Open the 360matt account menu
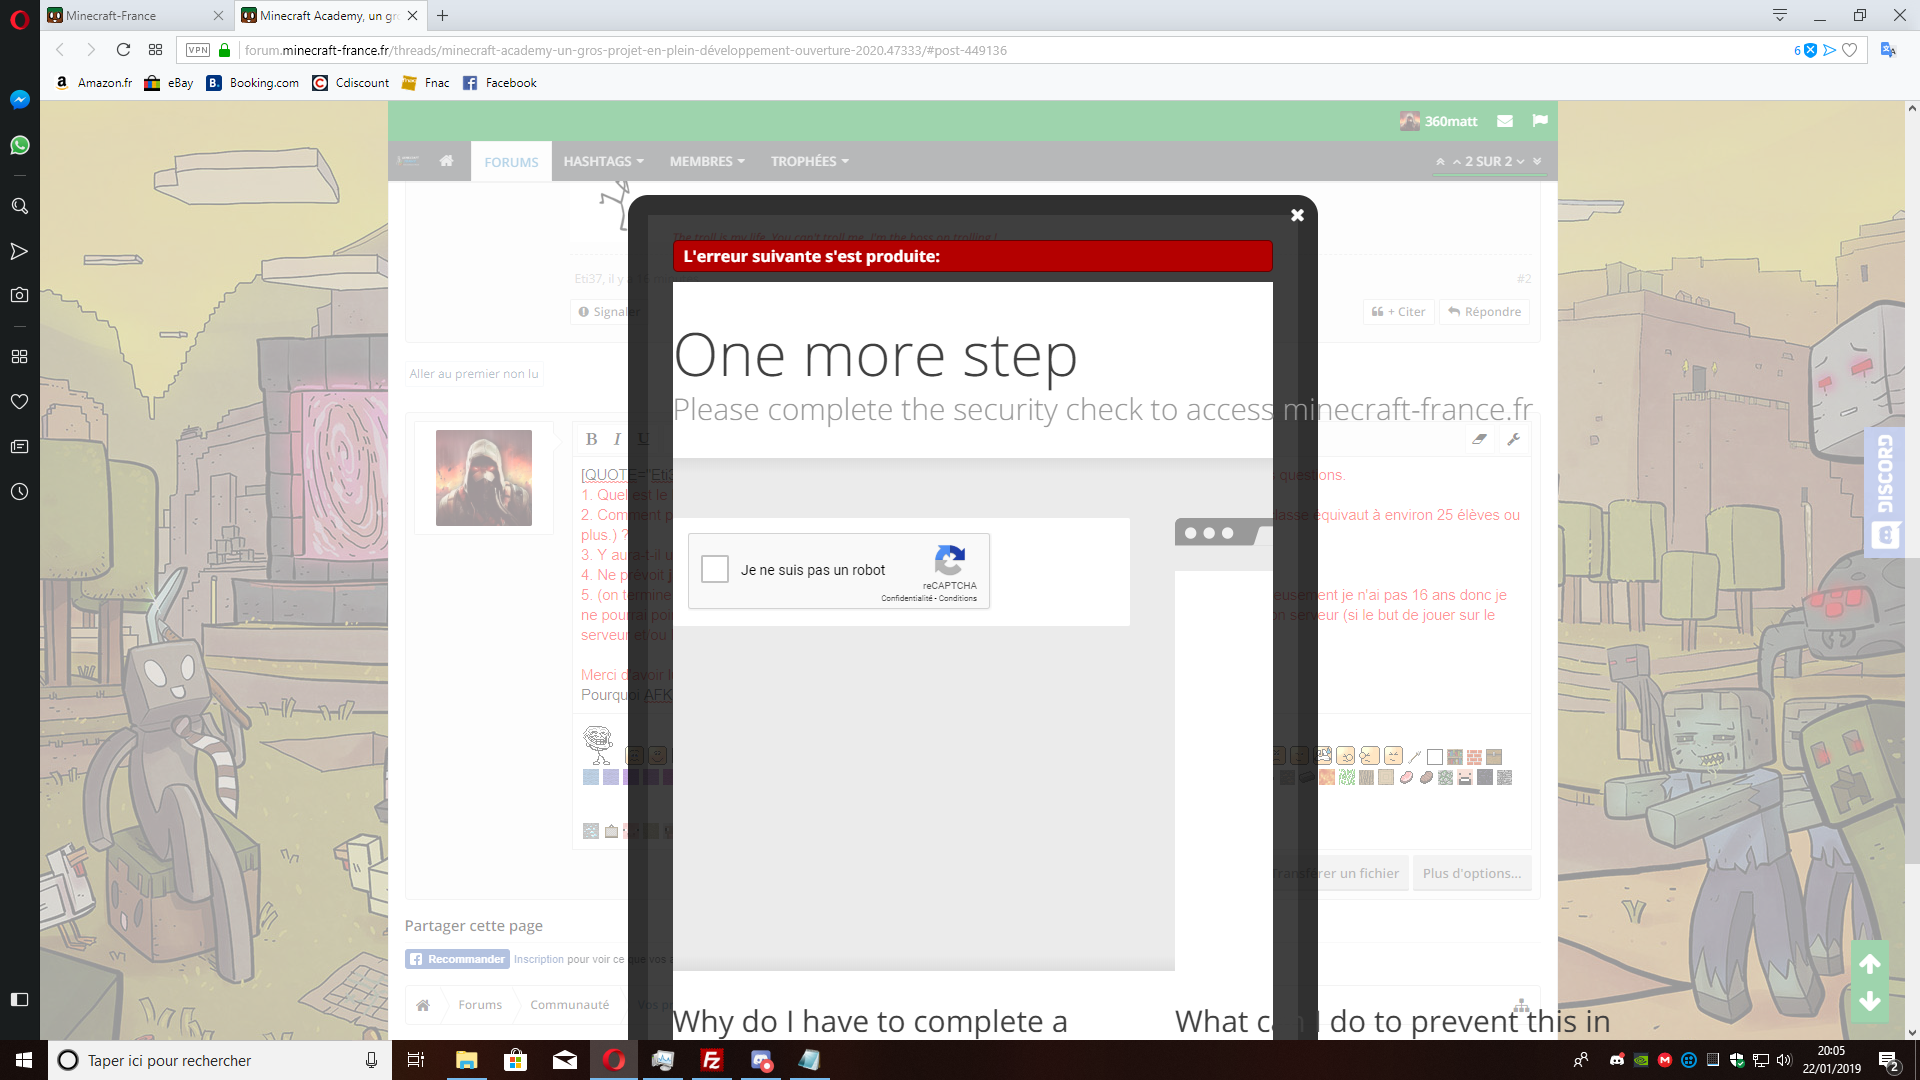The image size is (1920, 1080). coord(1438,121)
